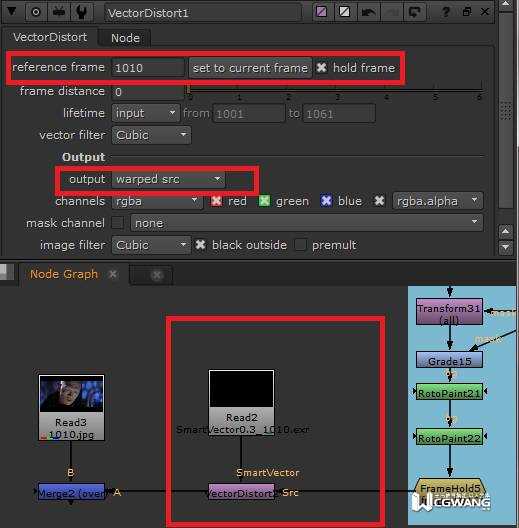
Task: Click the undo arrow icon in properties
Action: (368, 12)
